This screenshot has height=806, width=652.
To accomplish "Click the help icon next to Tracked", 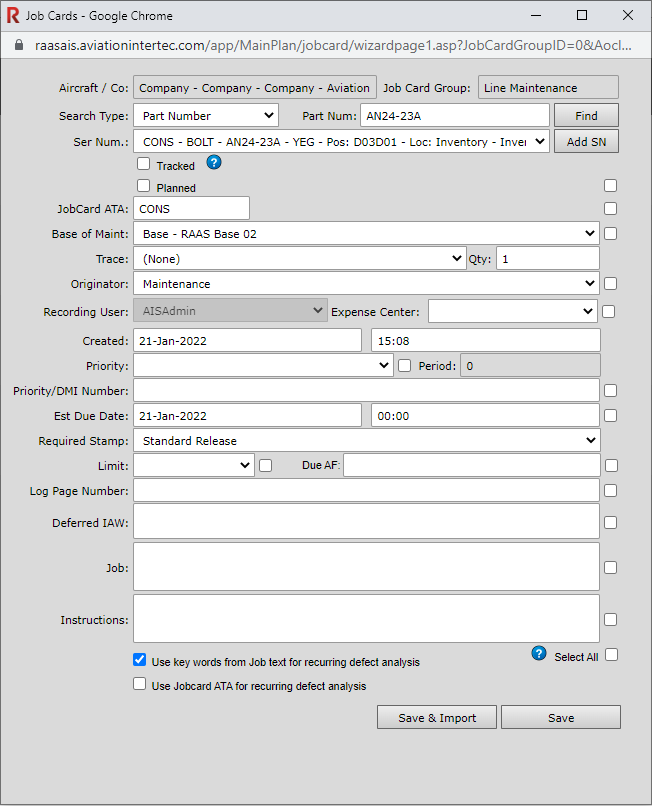I will [x=213, y=163].
